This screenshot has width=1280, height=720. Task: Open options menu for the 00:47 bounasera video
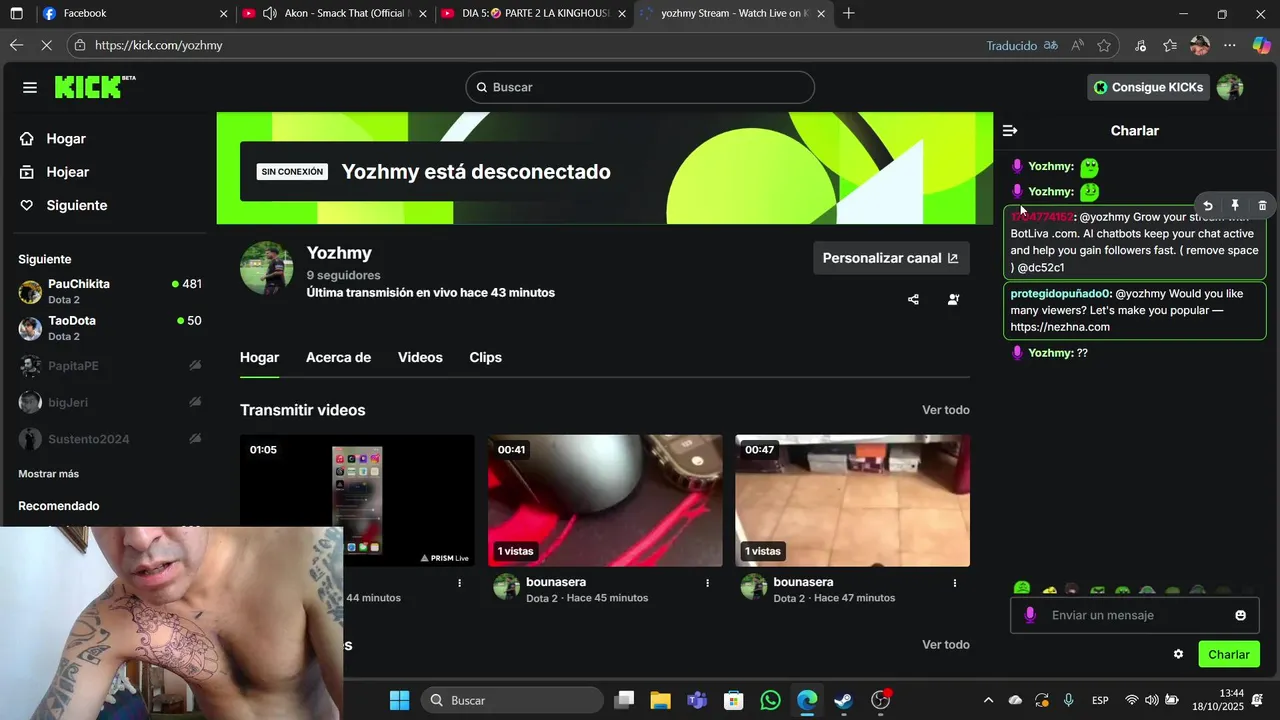click(x=955, y=582)
